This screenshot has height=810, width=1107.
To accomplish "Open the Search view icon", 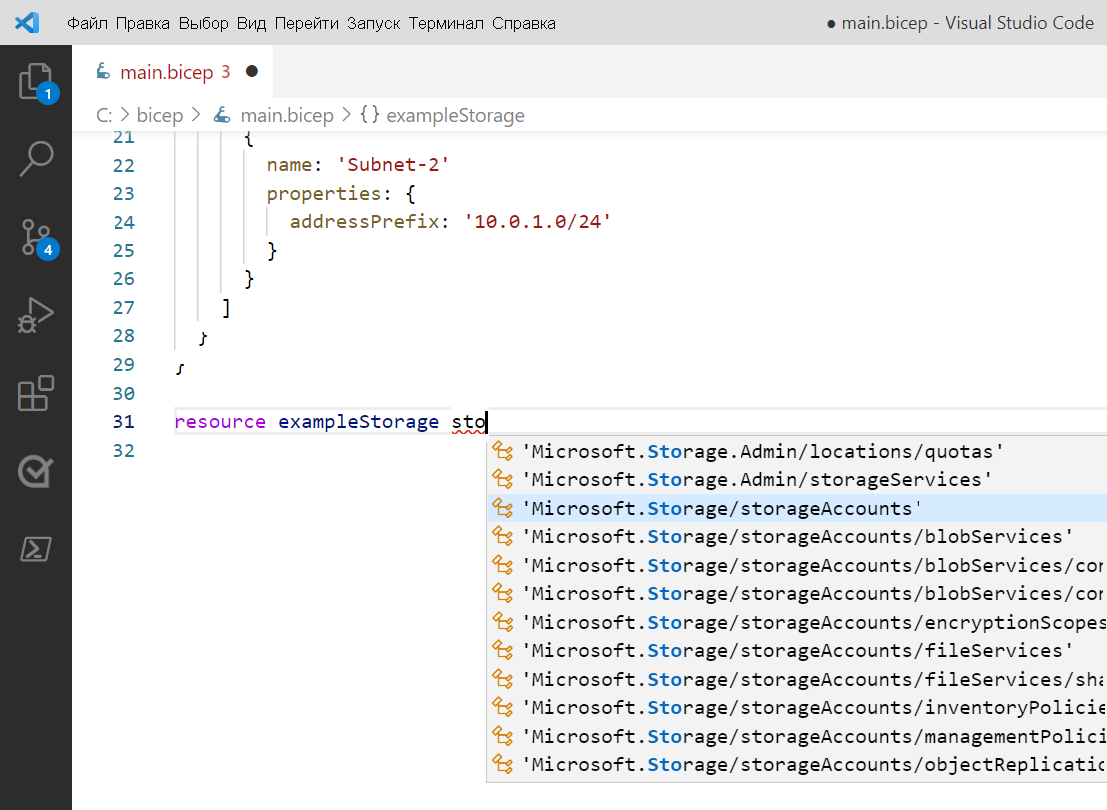I will click(x=36, y=159).
